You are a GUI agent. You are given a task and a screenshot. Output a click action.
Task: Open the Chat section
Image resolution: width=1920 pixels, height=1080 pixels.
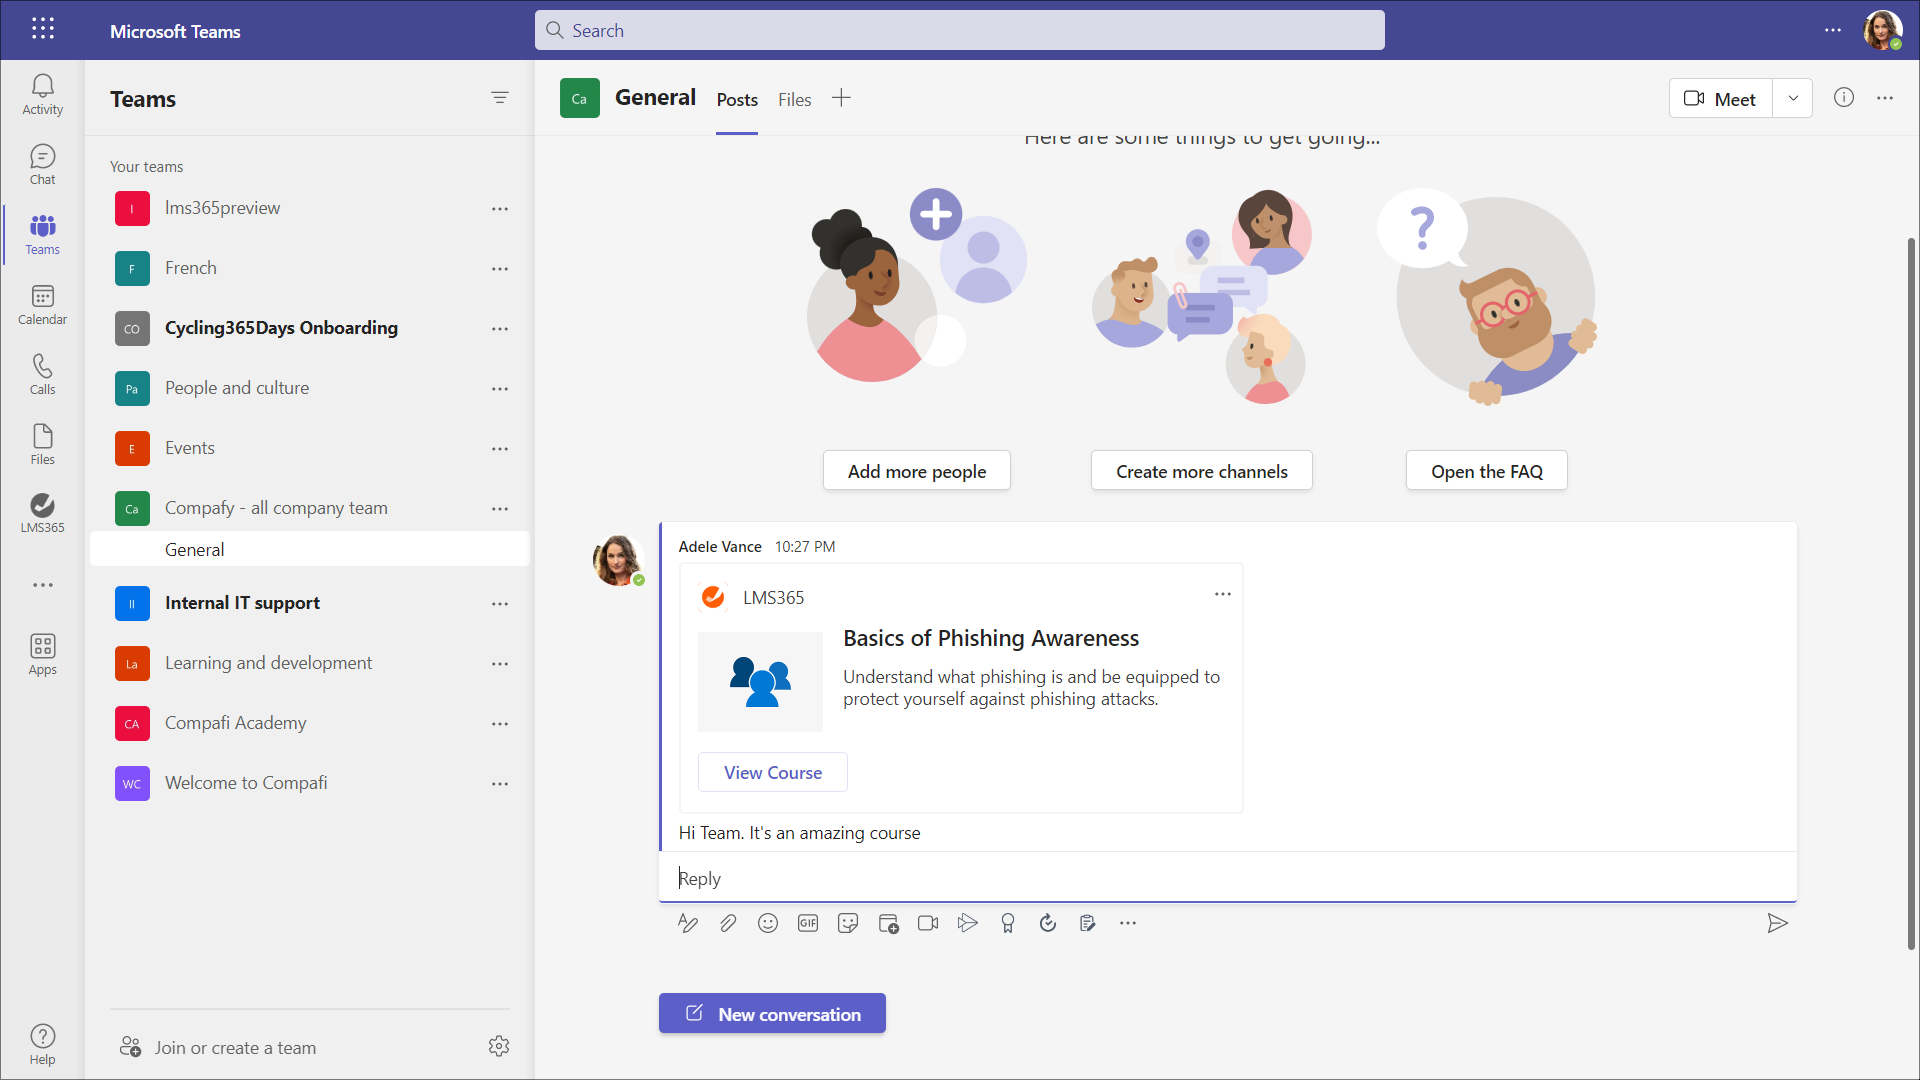pyautogui.click(x=42, y=164)
